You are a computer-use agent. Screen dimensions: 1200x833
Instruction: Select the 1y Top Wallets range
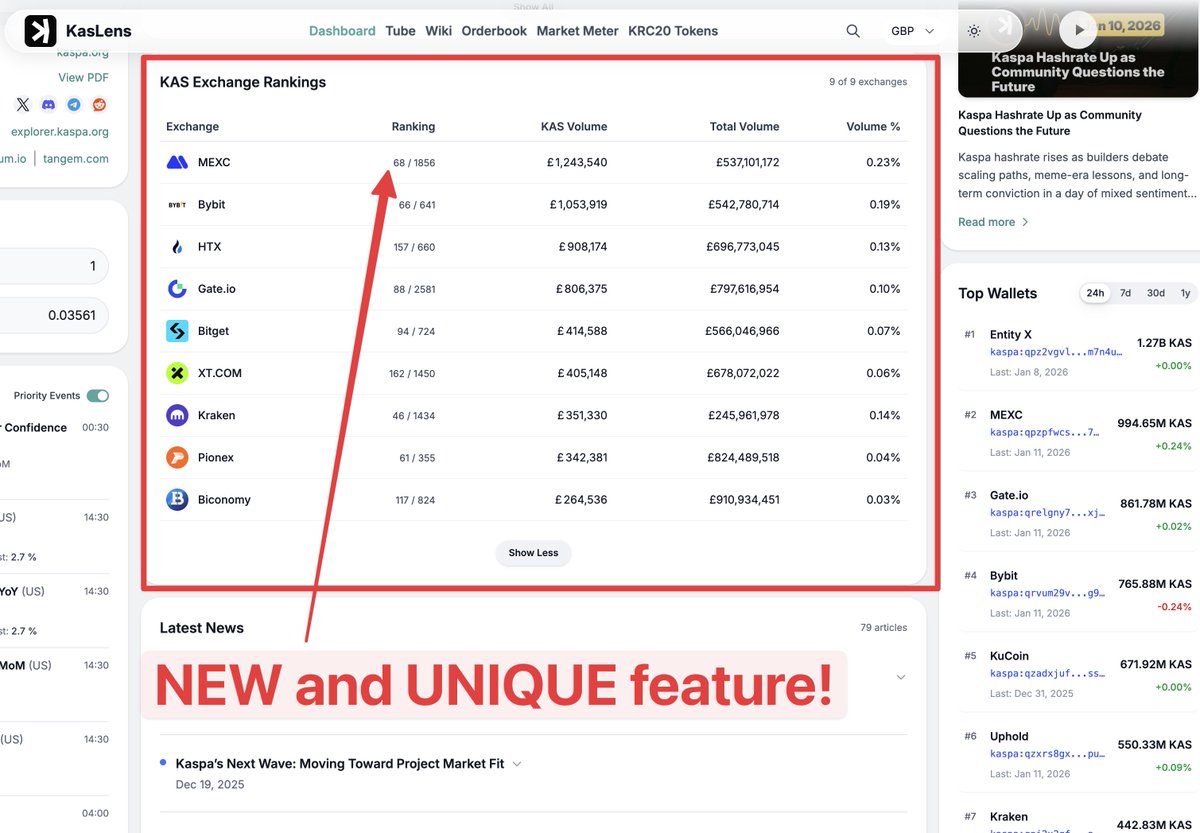click(1186, 293)
